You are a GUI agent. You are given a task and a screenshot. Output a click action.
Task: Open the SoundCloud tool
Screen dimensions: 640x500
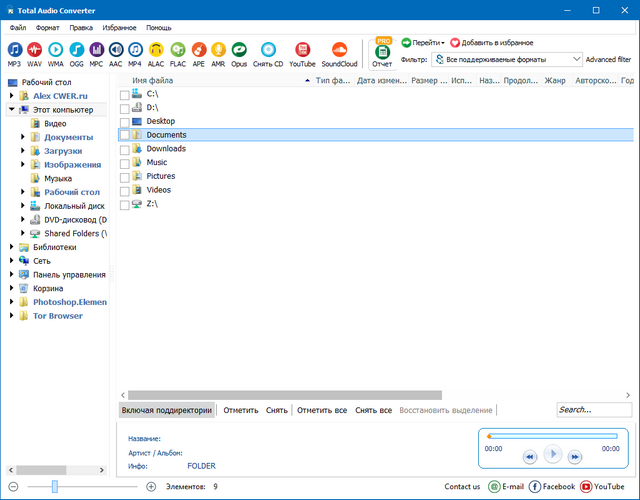pyautogui.click(x=340, y=50)
